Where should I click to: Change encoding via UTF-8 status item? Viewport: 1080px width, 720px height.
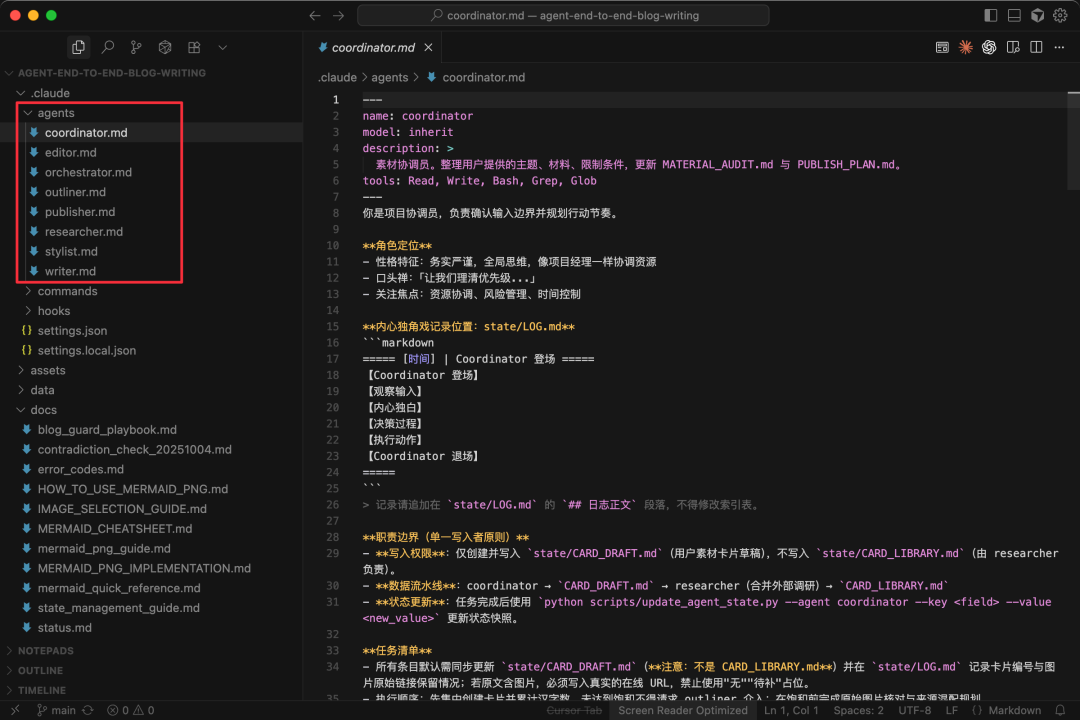[914, 710]
